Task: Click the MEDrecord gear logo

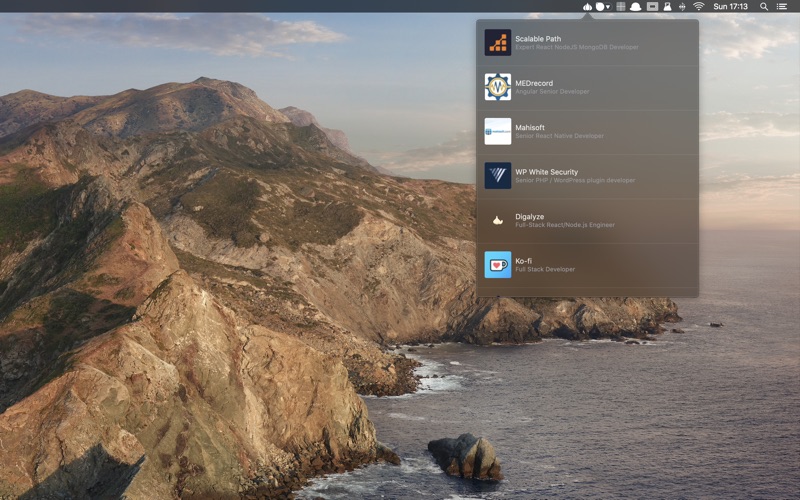Action: (497, 87)
